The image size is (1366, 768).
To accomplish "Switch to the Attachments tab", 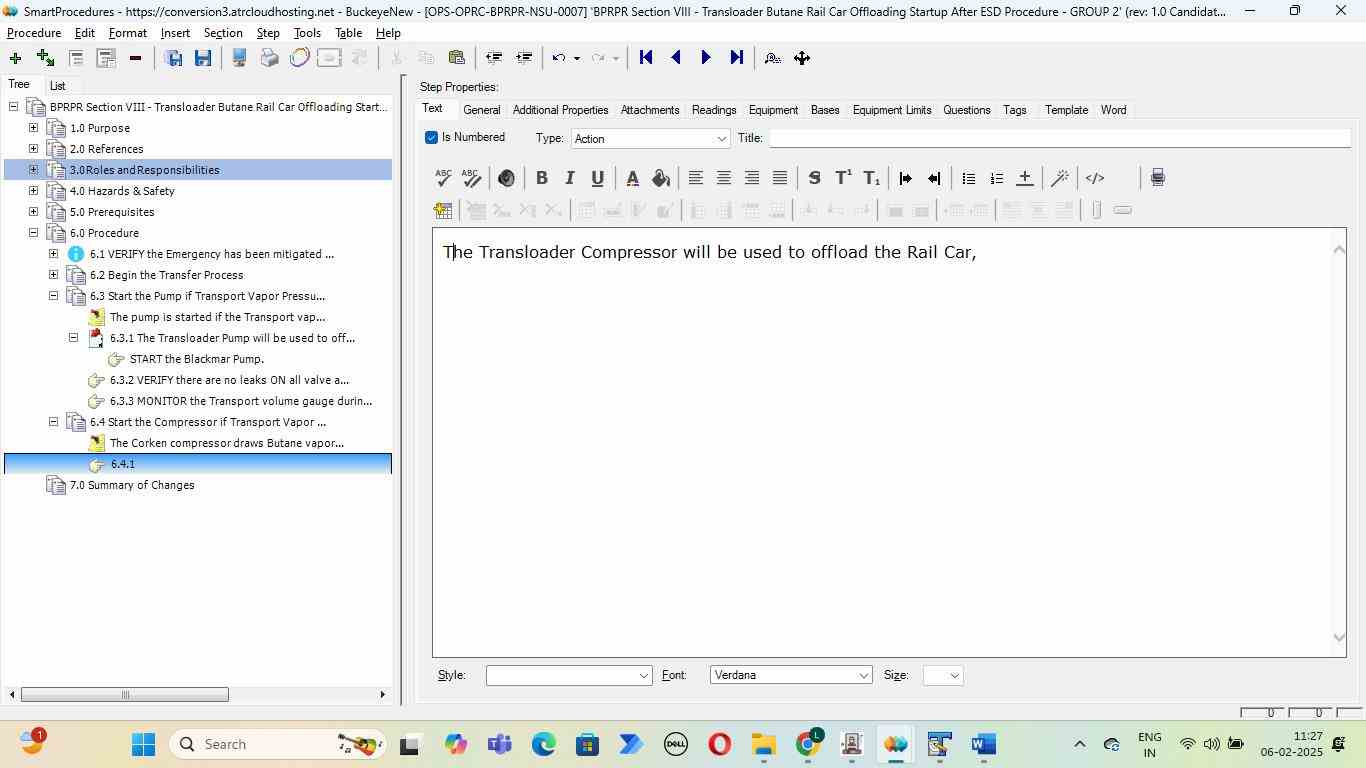I will 650,110.
